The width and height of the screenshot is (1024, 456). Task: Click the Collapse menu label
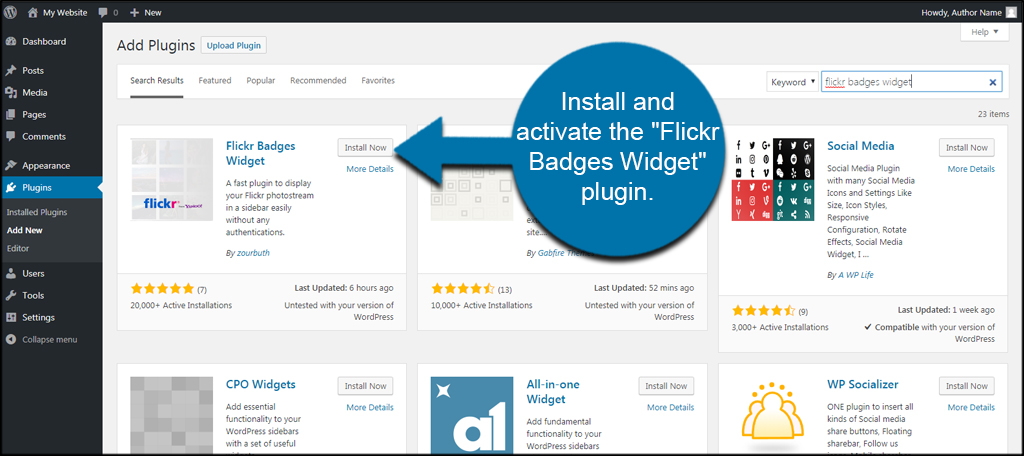[x=50, y=340]
